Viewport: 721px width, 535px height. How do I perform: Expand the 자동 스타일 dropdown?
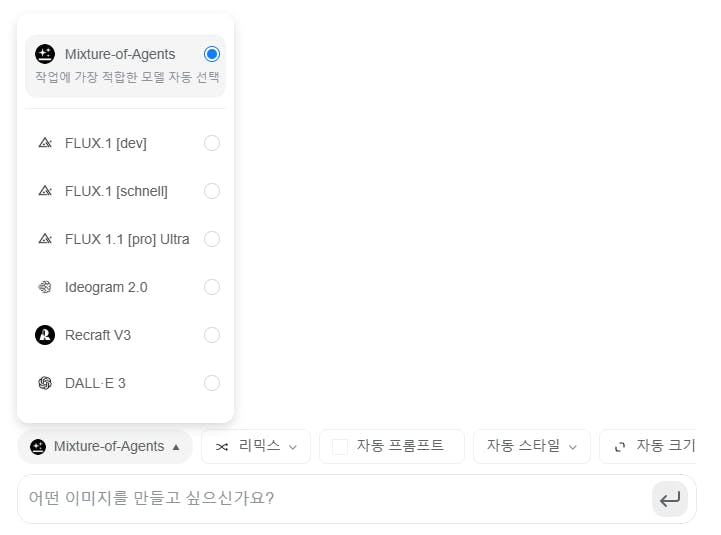[532, 447]
